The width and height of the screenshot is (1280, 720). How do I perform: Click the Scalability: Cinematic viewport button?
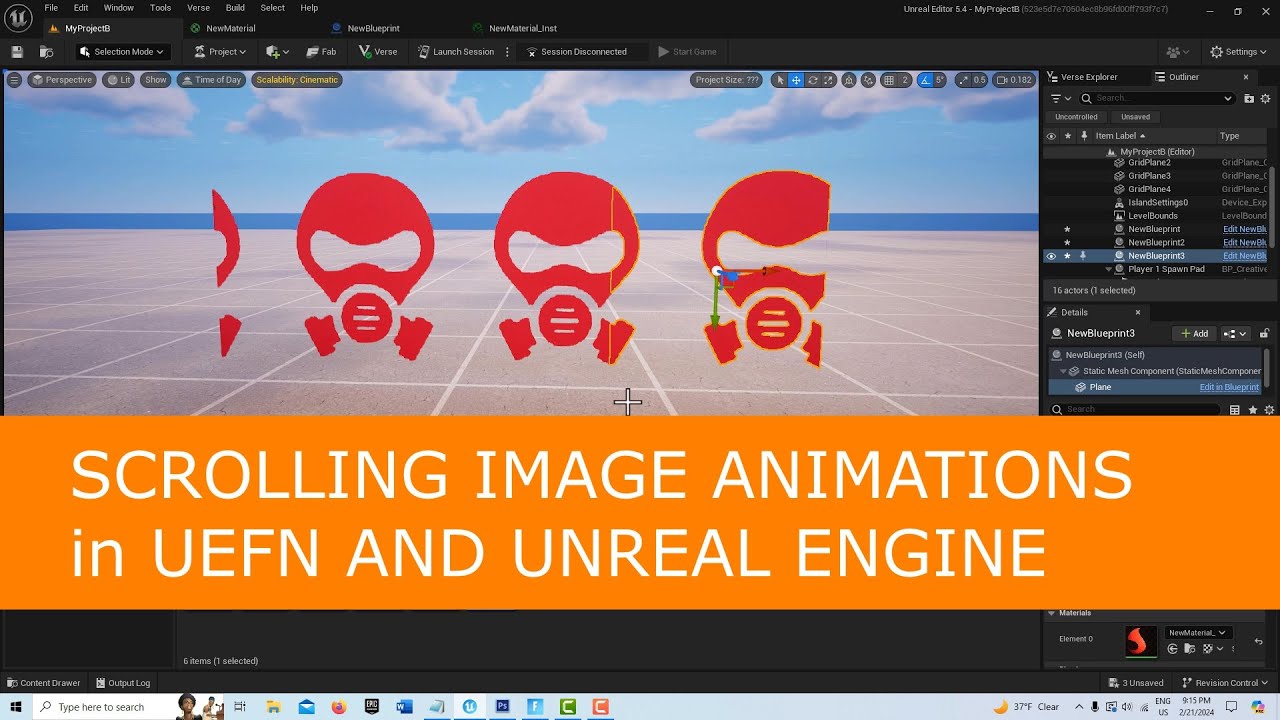(x=297, y=80)
